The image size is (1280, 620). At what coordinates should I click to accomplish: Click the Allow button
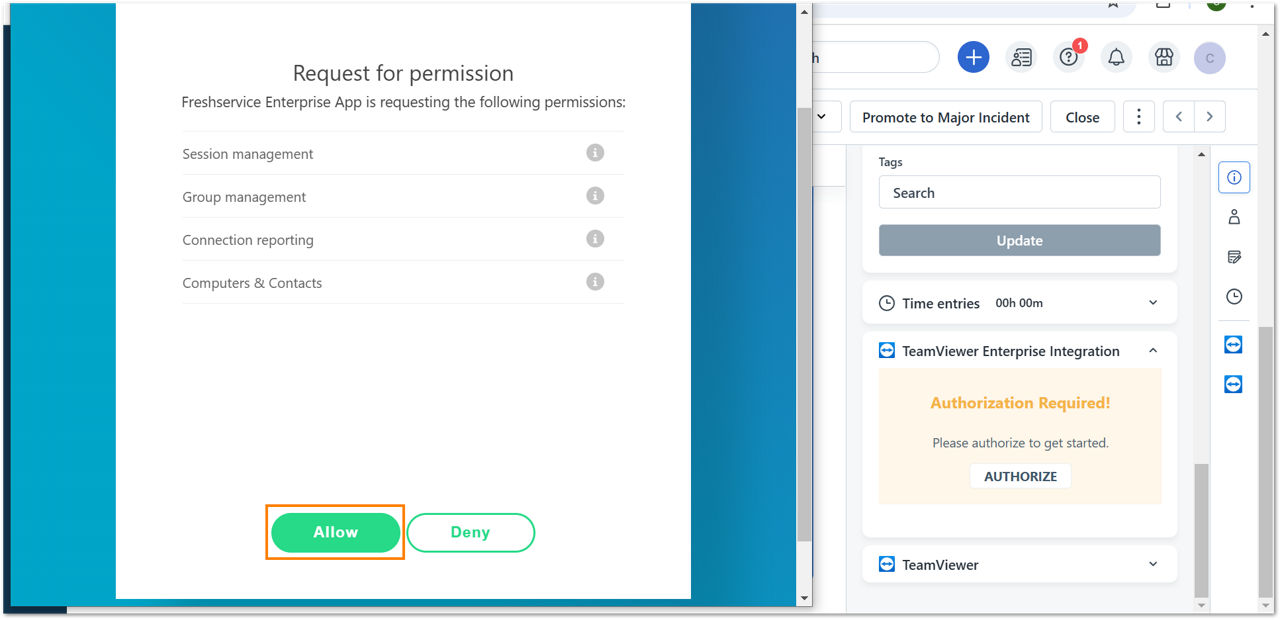click(336, 532)
